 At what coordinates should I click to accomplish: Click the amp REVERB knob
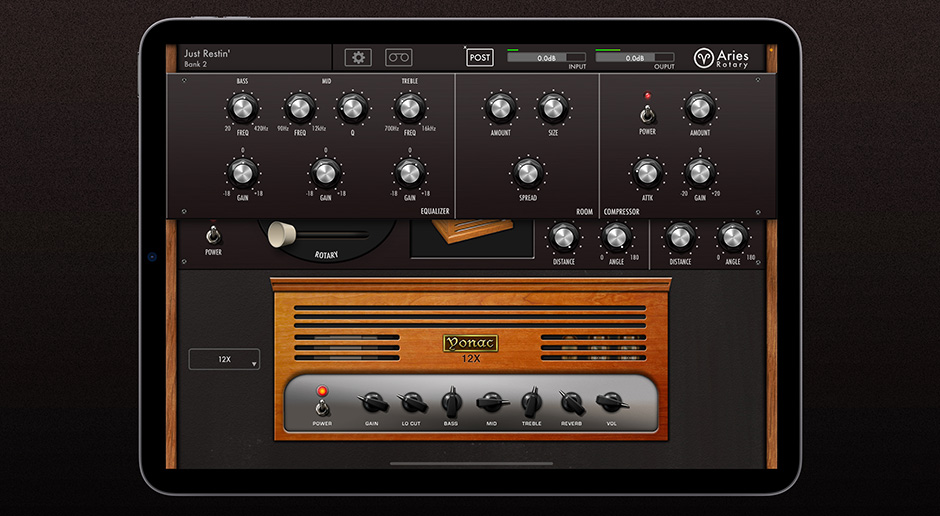coord(571,402)
